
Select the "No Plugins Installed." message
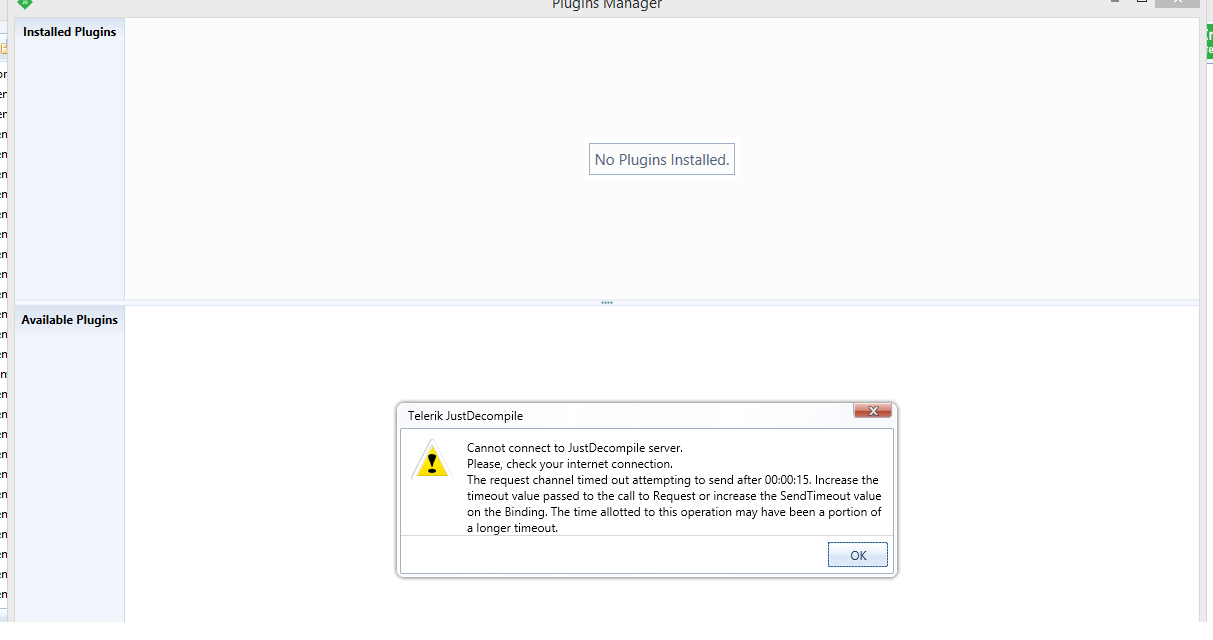662,159
